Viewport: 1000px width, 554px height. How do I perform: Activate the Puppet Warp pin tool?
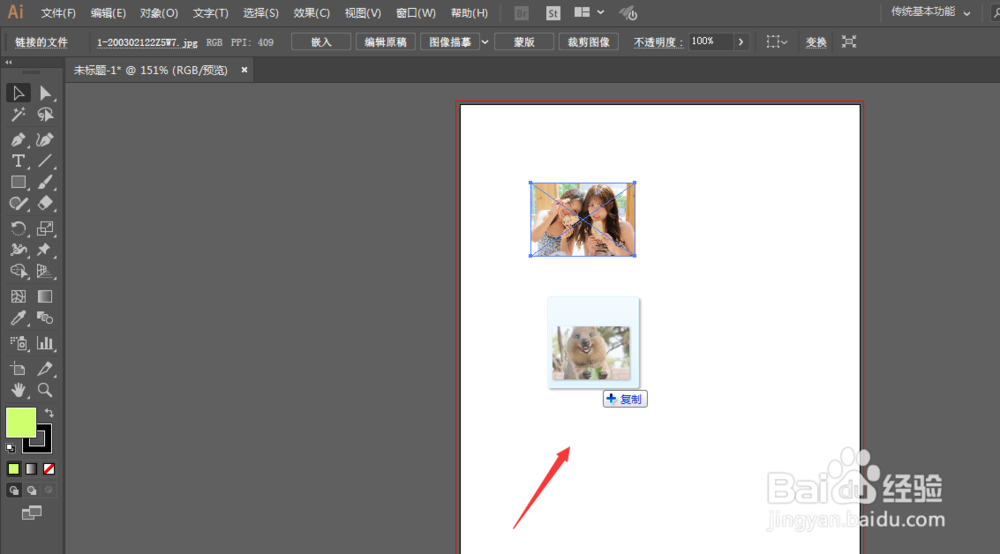tap(45, 250)
